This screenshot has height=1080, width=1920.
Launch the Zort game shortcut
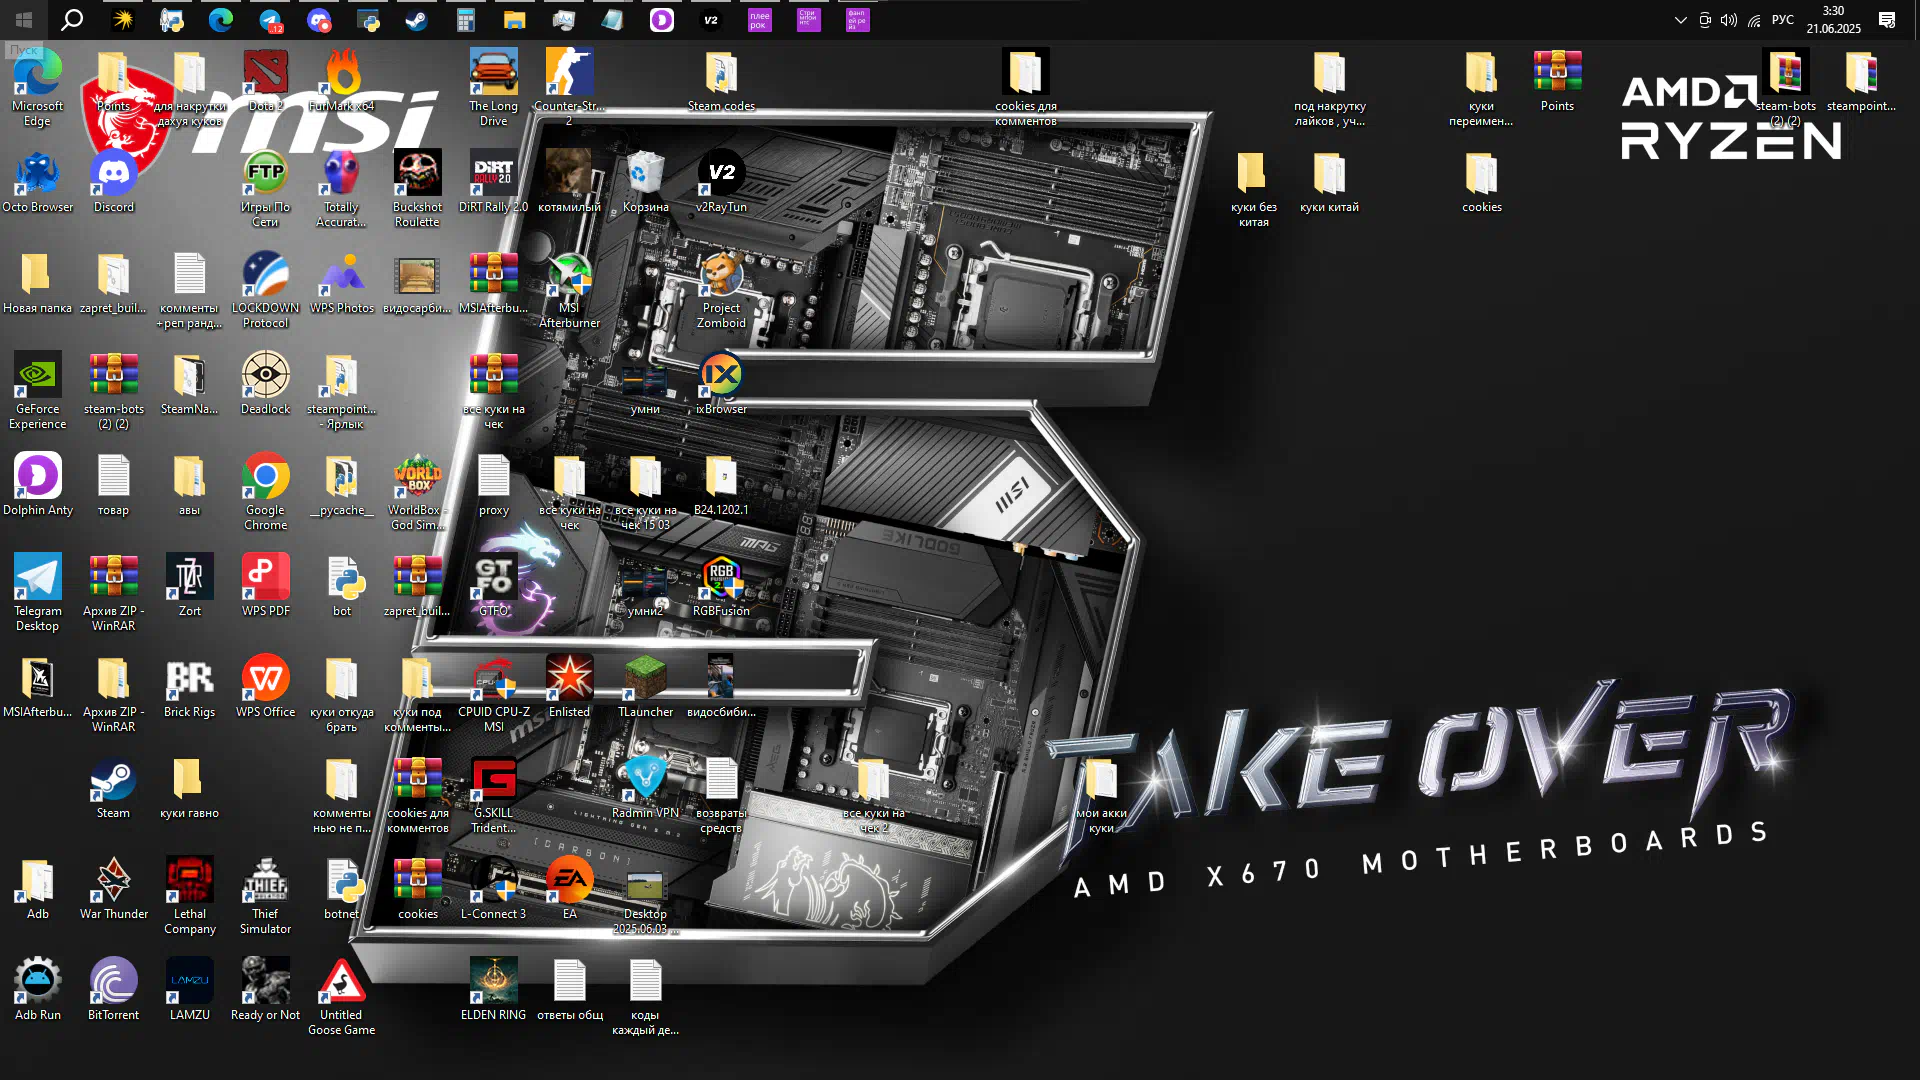click(x=189, y=585)
